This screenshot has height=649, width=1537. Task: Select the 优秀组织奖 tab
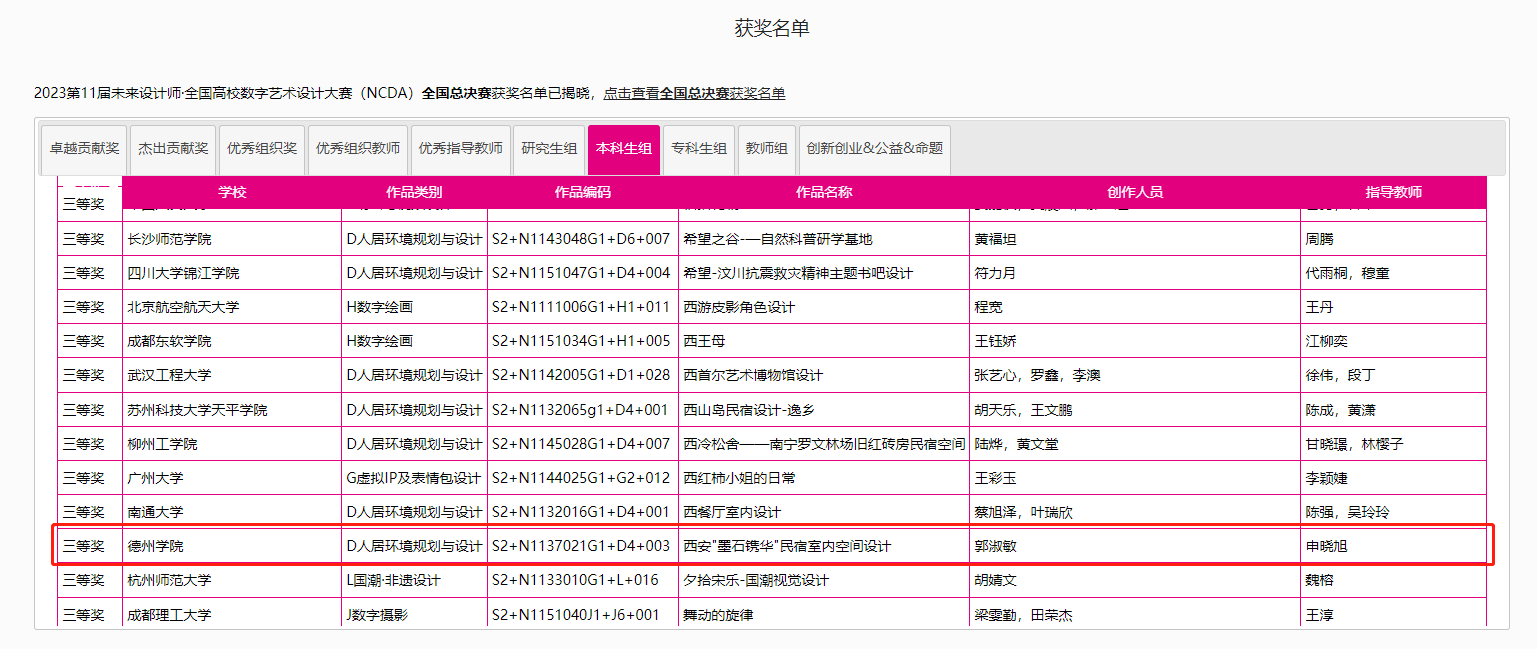[262, 148]
